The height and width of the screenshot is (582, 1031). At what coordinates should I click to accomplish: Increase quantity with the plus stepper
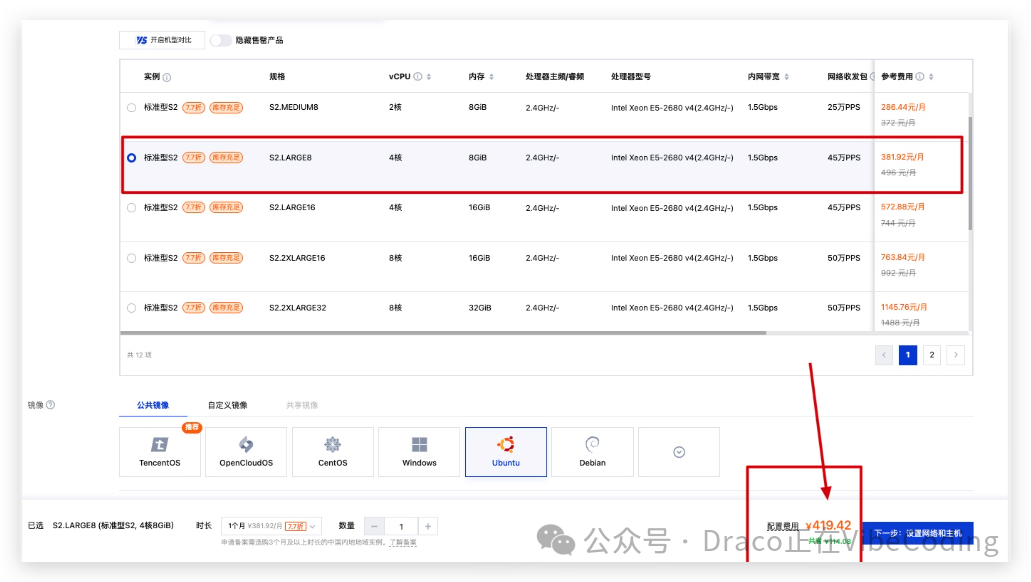point(427,526)
